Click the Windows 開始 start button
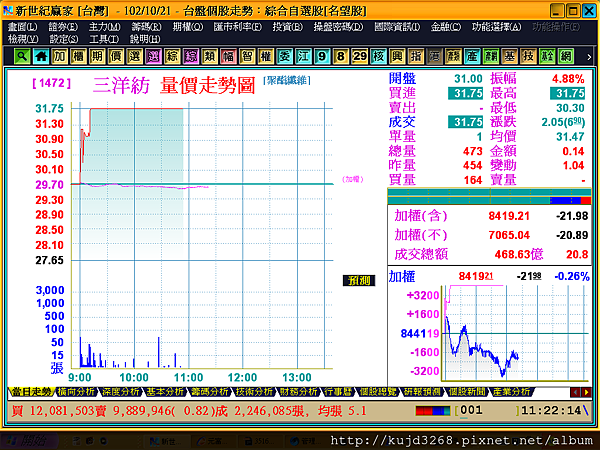Screen dimensions: 600x450 point(29,441)
